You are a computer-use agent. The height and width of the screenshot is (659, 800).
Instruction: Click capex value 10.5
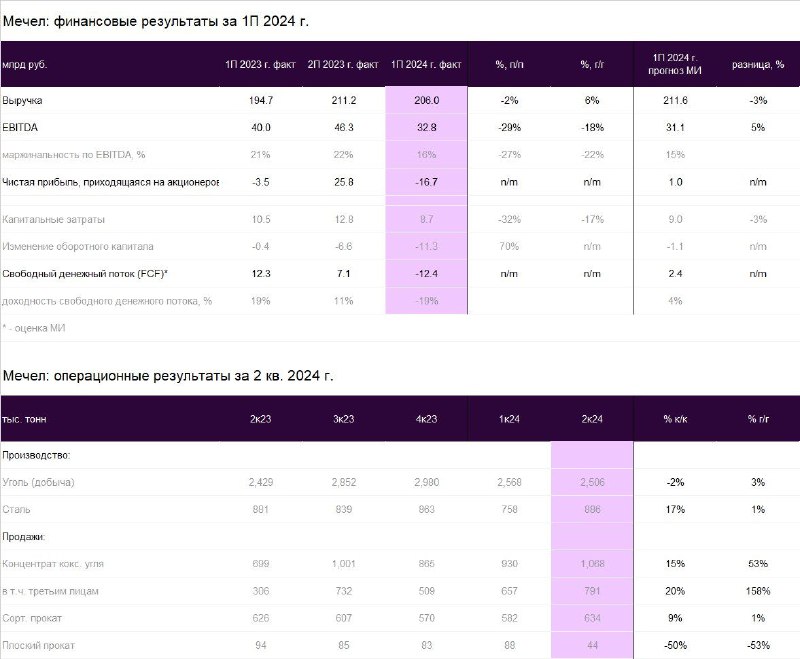[261, 219]
